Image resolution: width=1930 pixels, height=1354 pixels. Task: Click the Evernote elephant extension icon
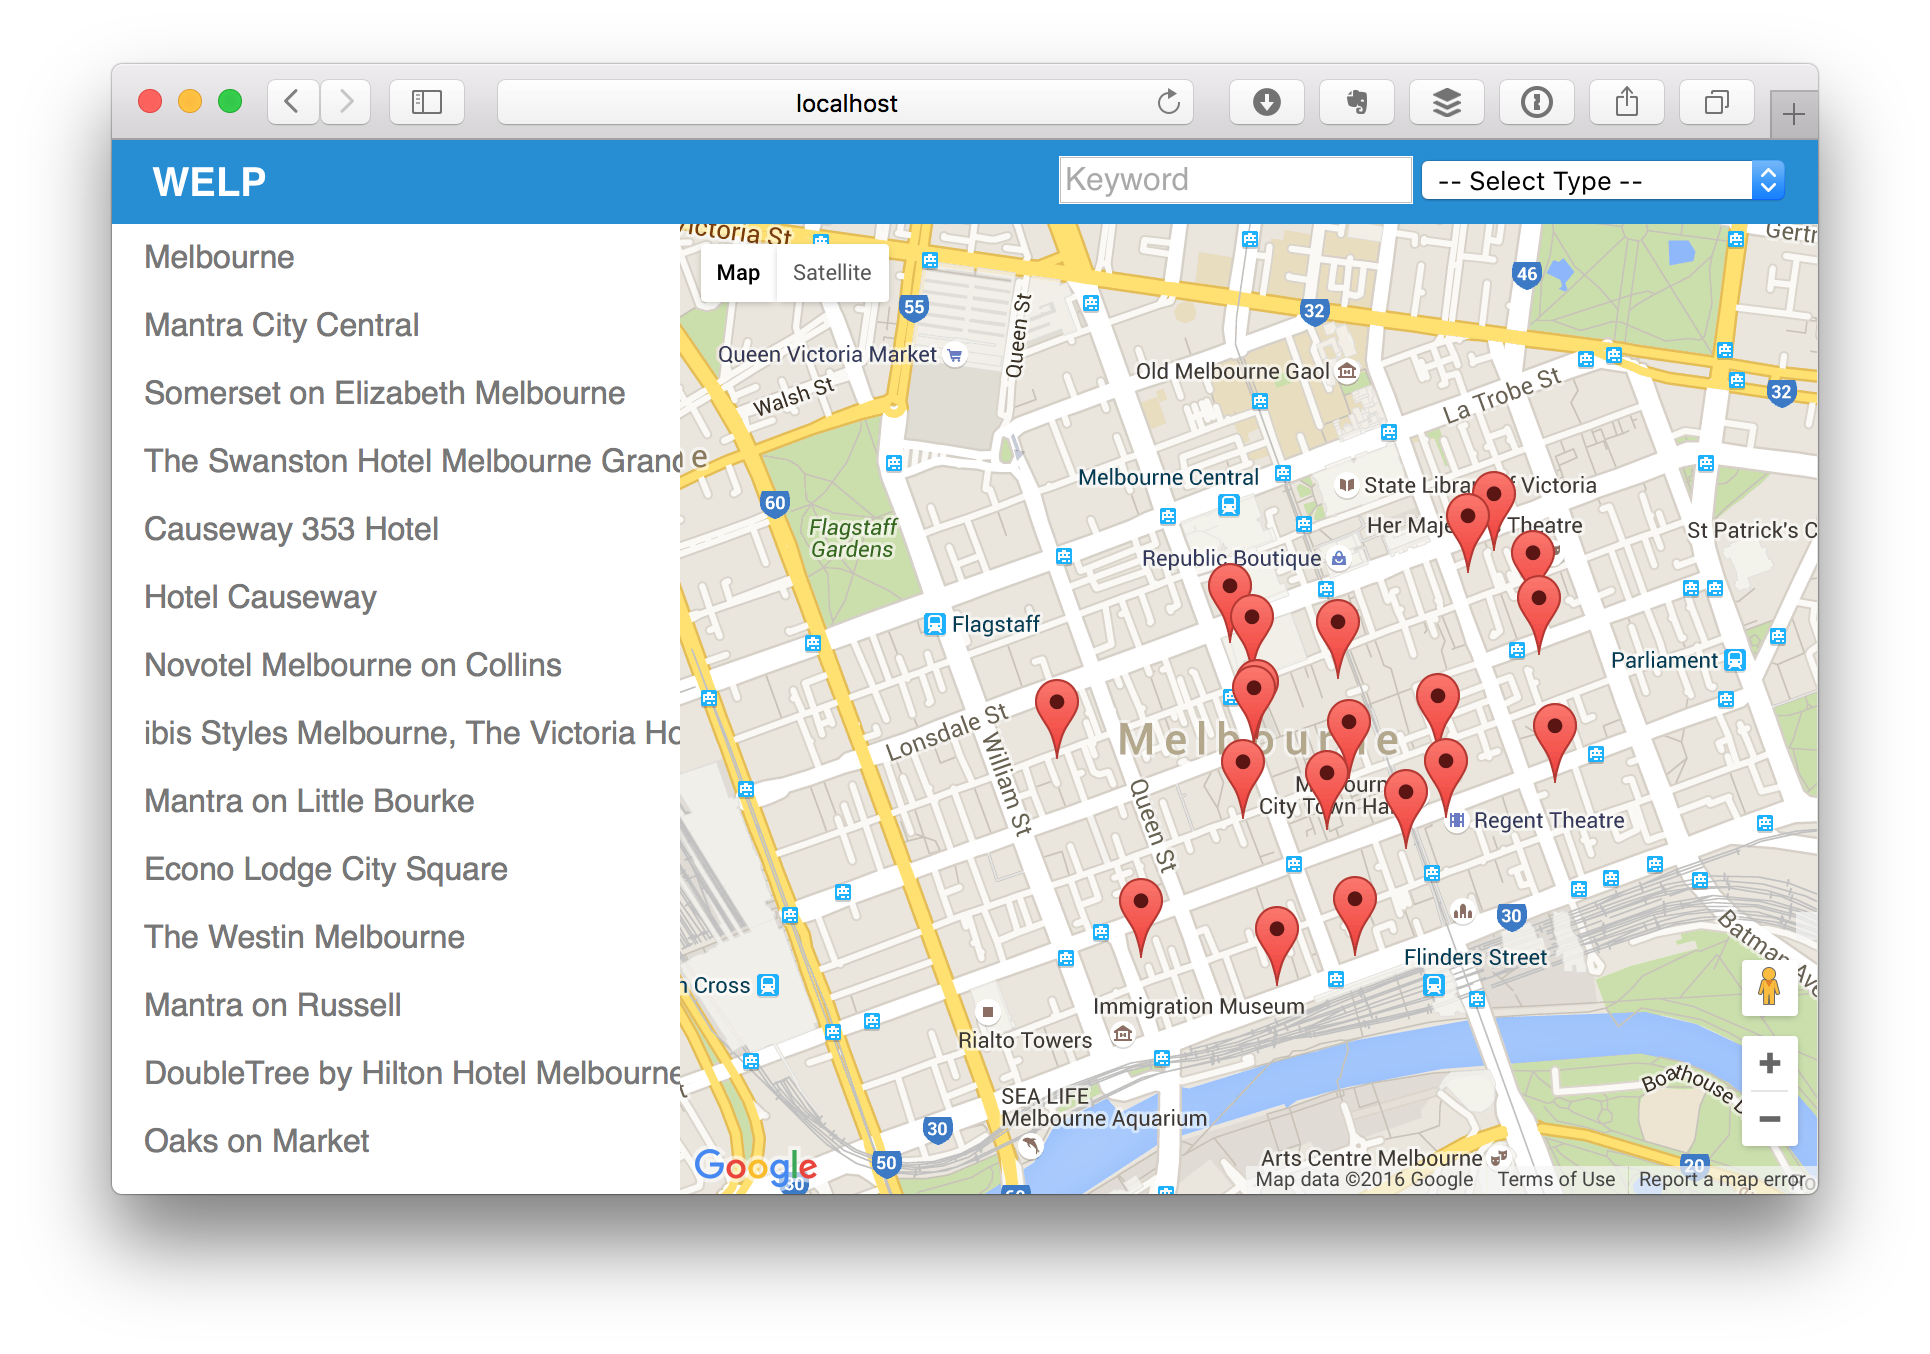(1356, 102)
